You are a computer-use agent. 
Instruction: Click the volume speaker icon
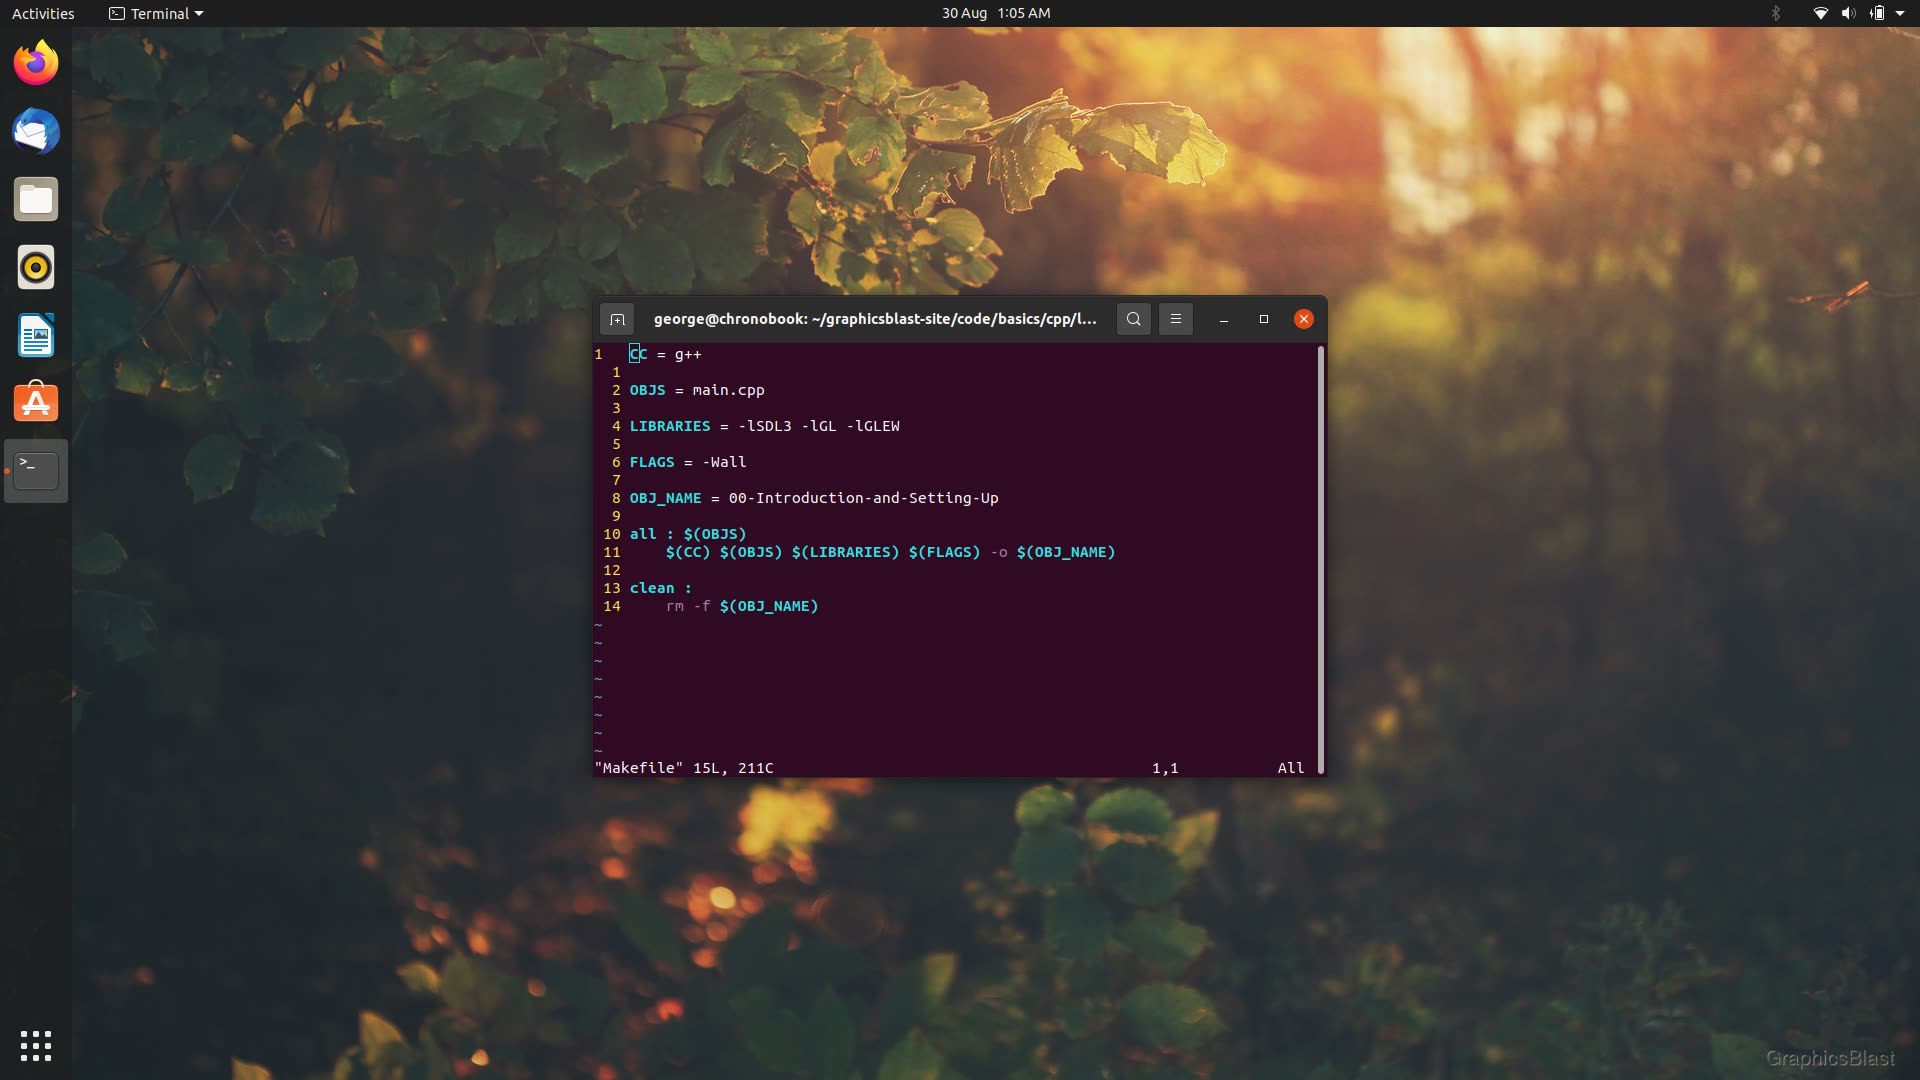click(1848, 13)
